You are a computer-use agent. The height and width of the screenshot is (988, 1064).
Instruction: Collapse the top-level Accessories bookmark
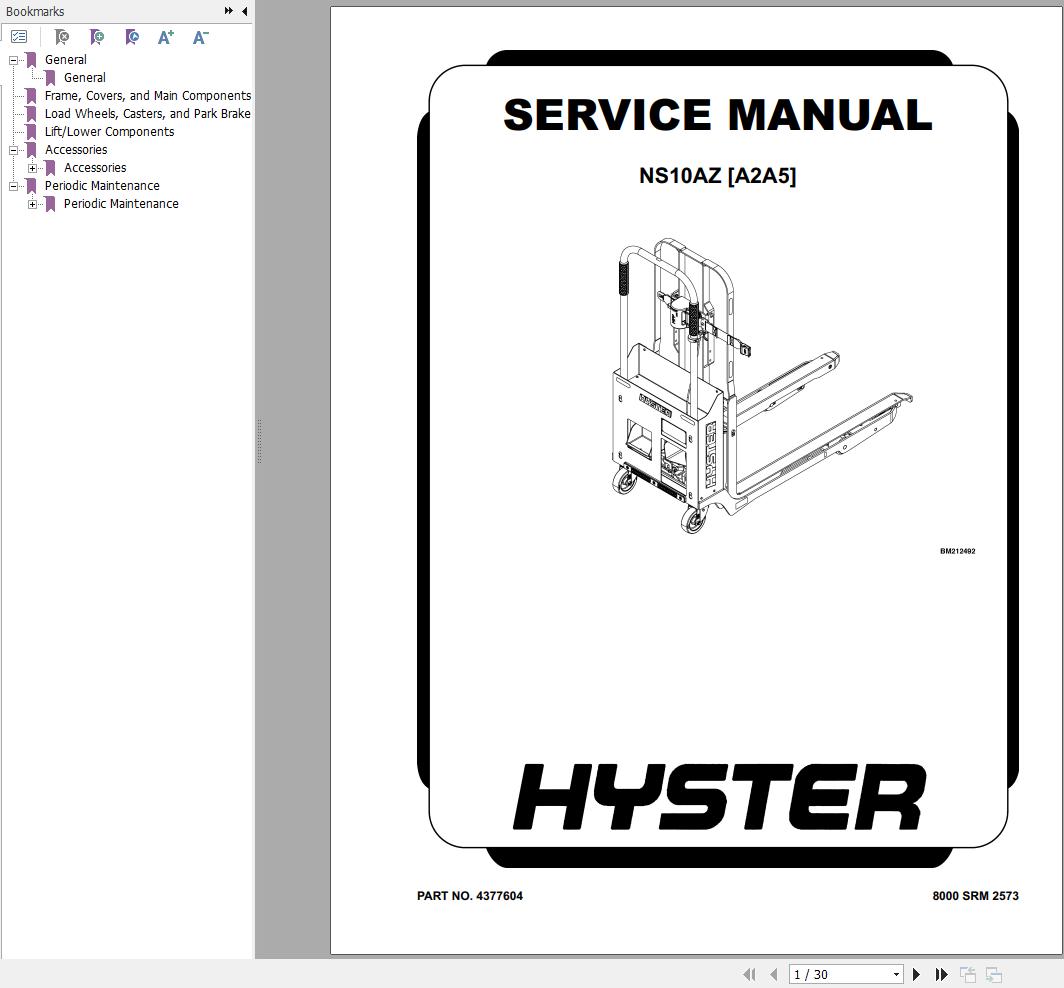click(x=14, y=150)
